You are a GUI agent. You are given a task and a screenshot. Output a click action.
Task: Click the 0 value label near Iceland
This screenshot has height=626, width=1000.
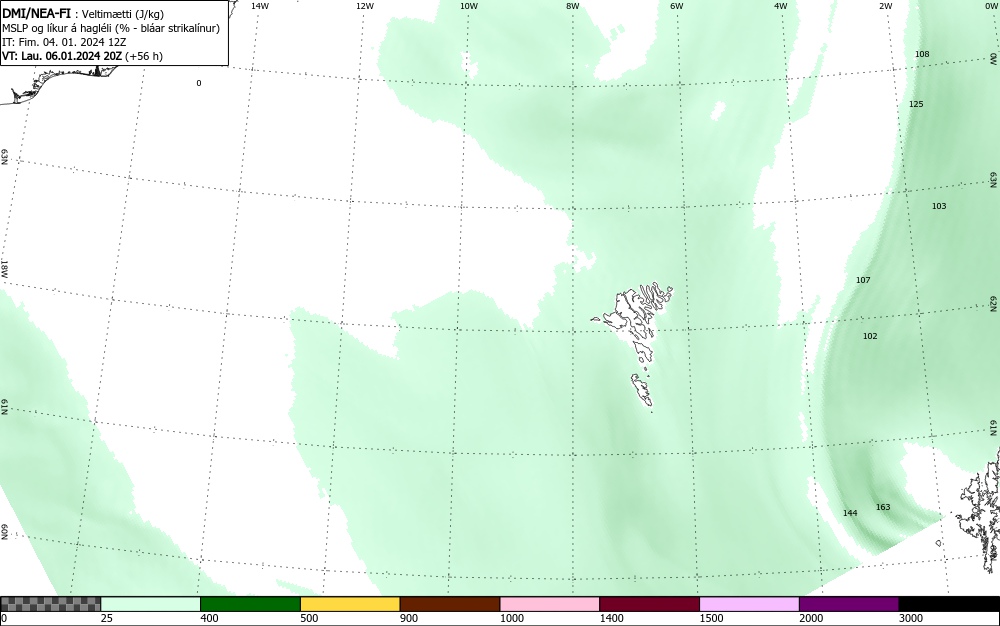[199, 83]
